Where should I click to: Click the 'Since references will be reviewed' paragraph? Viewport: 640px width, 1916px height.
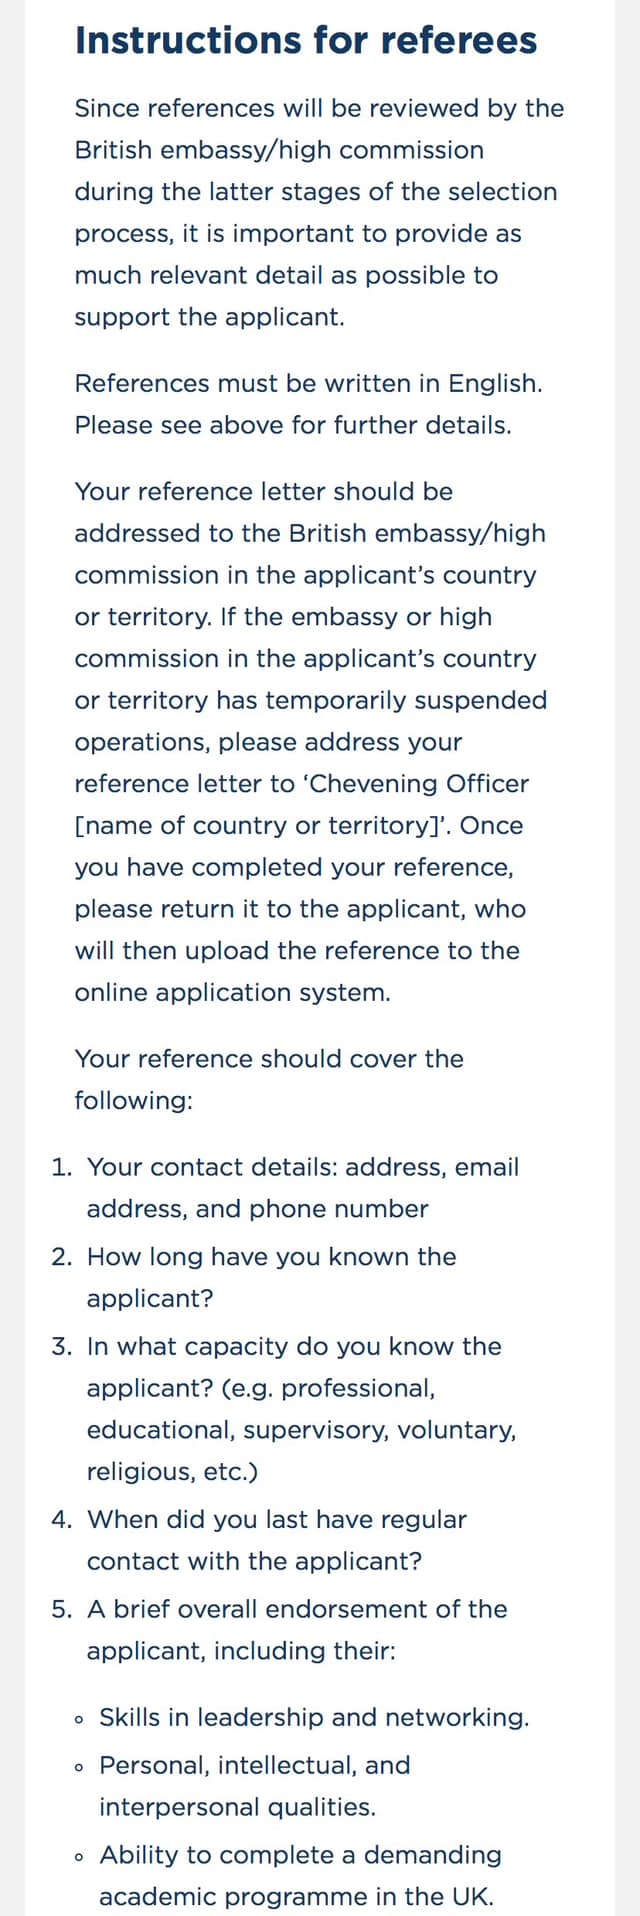click(x=319, y=212)
